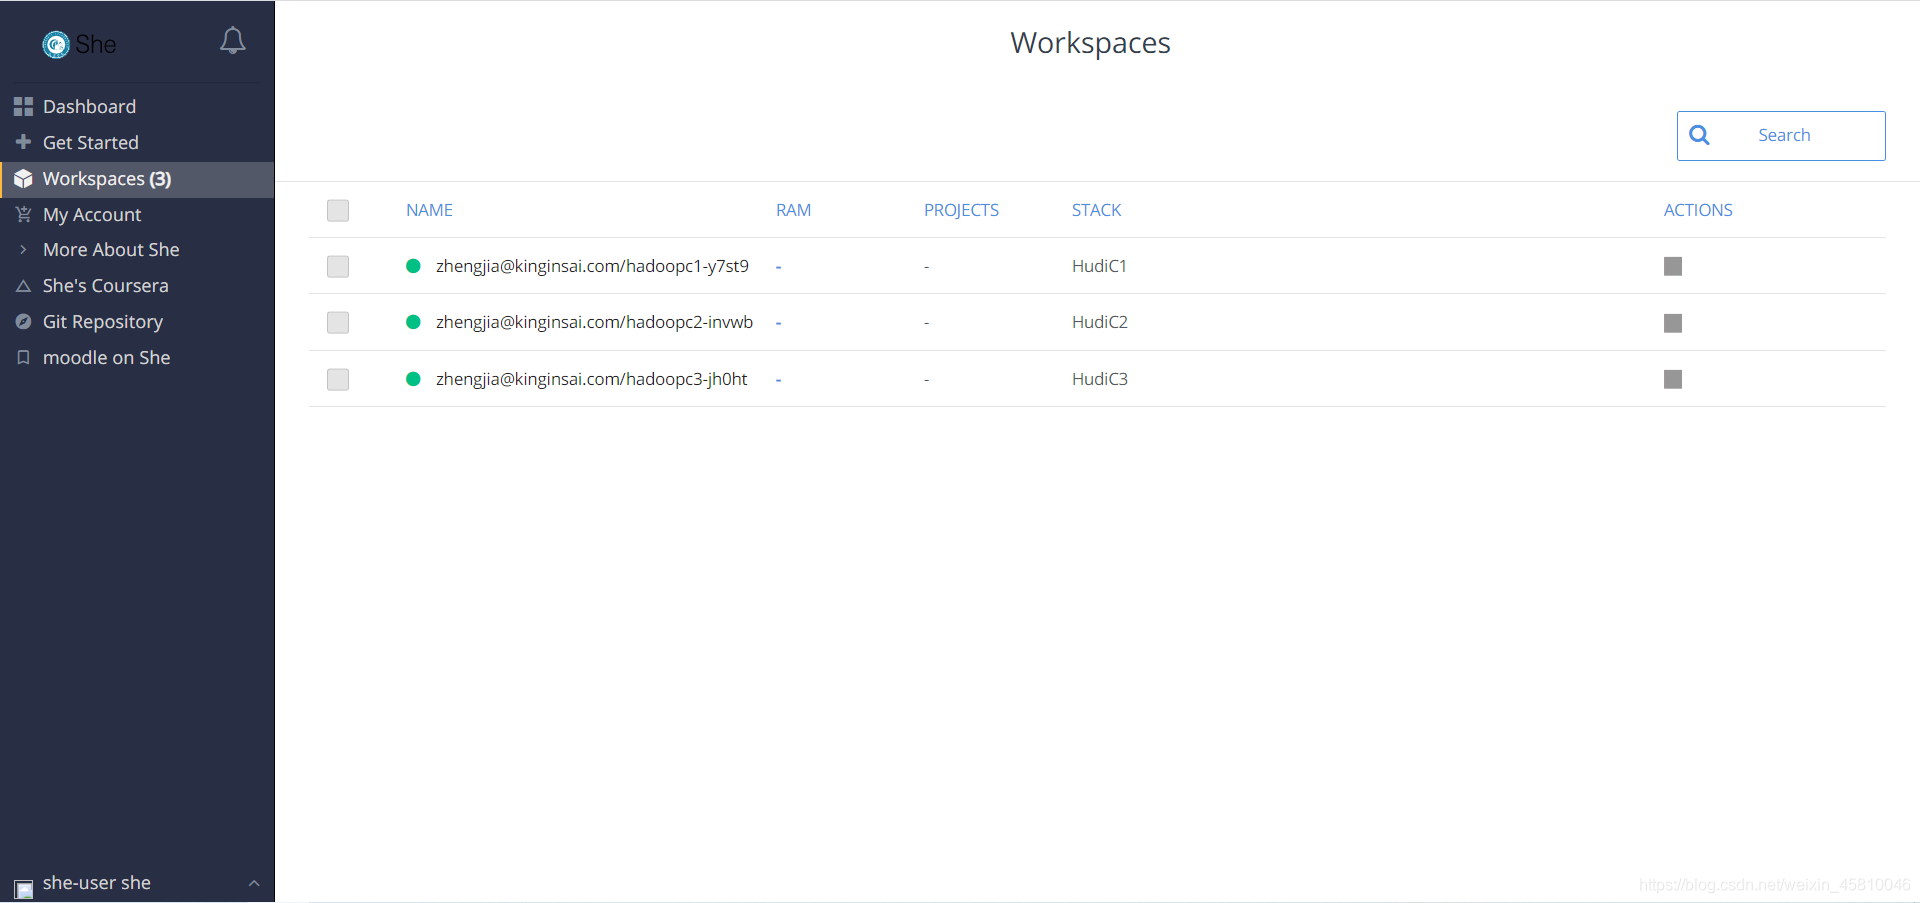Click the She's Coursera triangle icon
The width and height of the screenshot is (1920, 903).
(23, 286)
